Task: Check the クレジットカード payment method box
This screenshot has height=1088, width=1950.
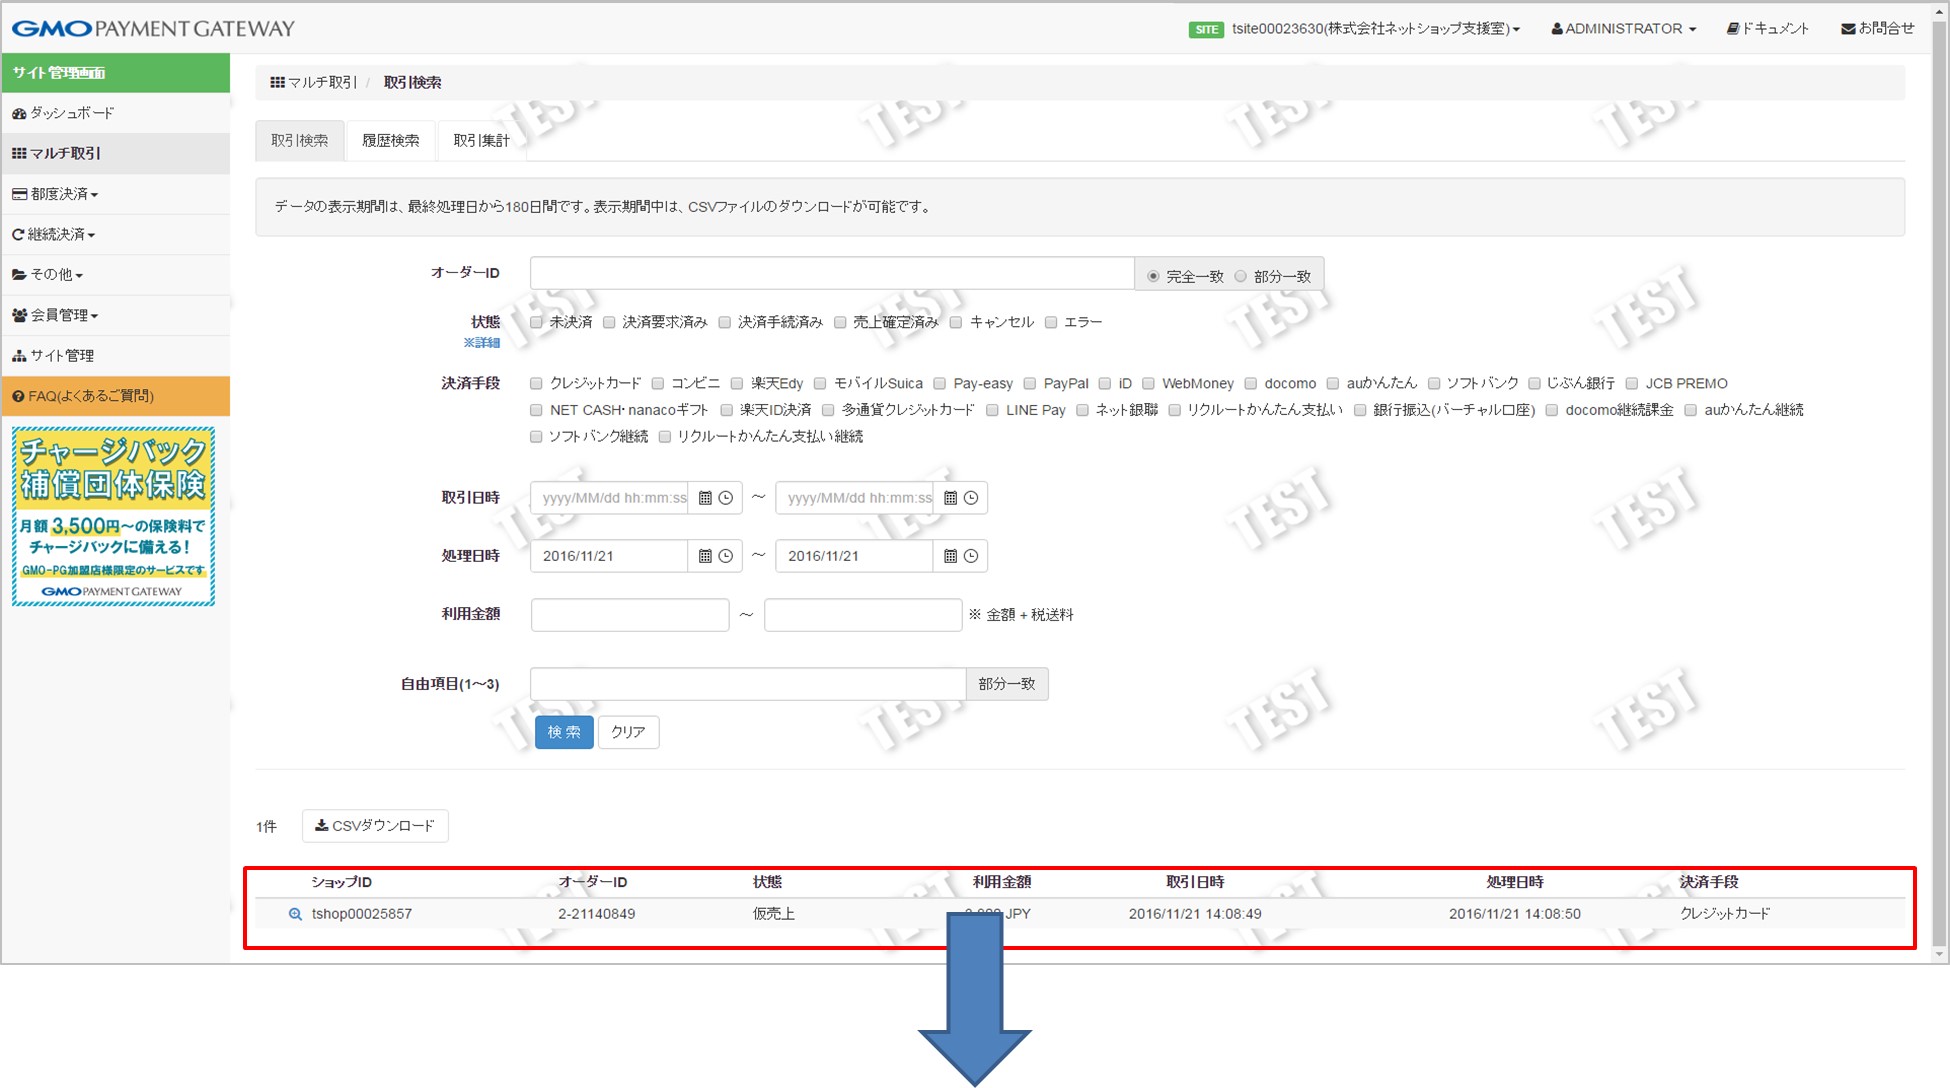Action: coord(536,383)
